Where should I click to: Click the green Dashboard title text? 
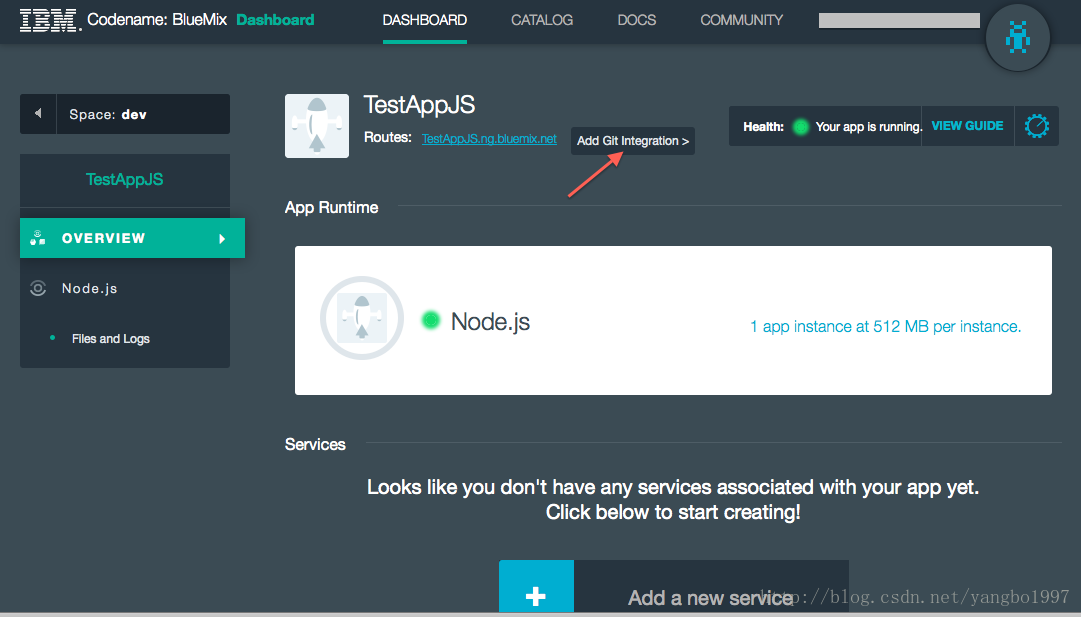(275, 20)
